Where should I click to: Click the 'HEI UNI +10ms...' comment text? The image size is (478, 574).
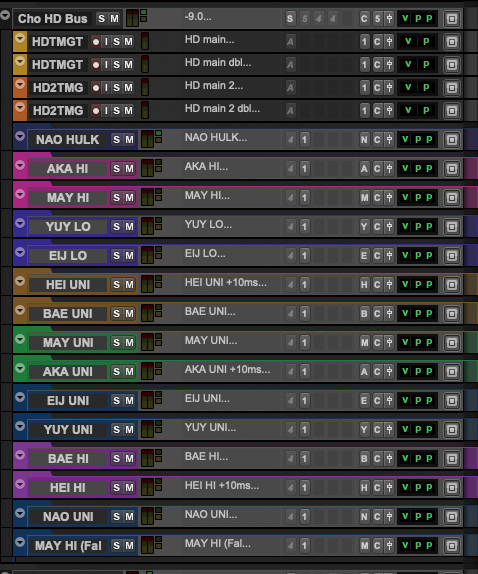226,283
